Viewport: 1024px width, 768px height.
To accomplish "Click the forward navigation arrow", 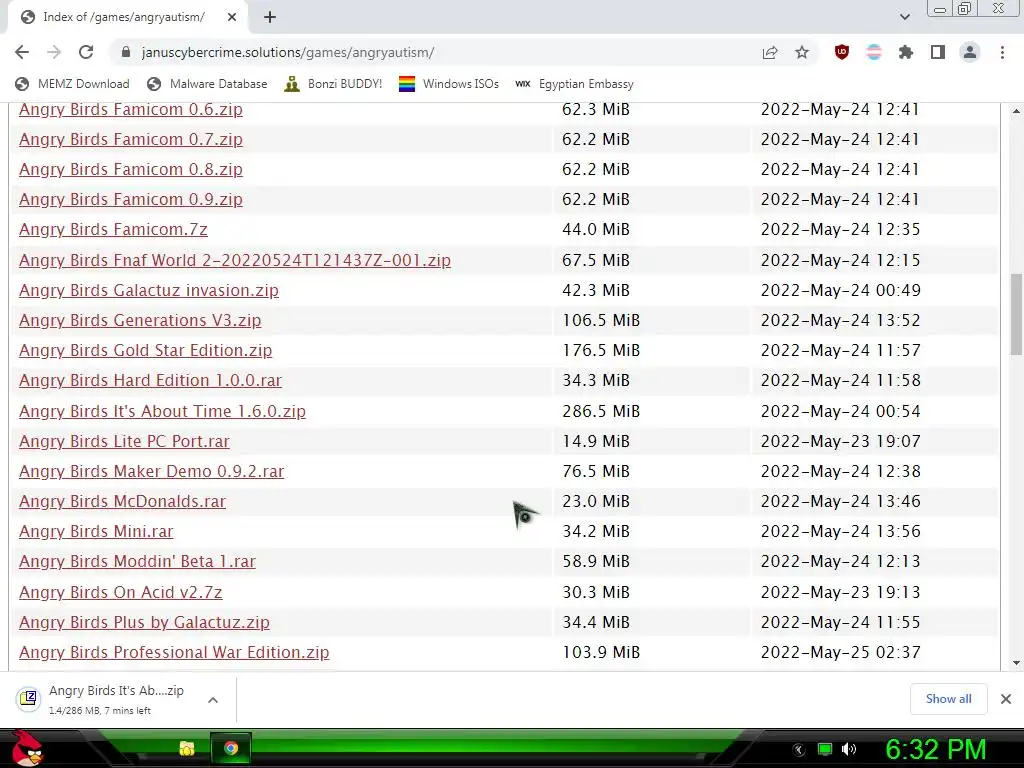I will pos(54,52).
